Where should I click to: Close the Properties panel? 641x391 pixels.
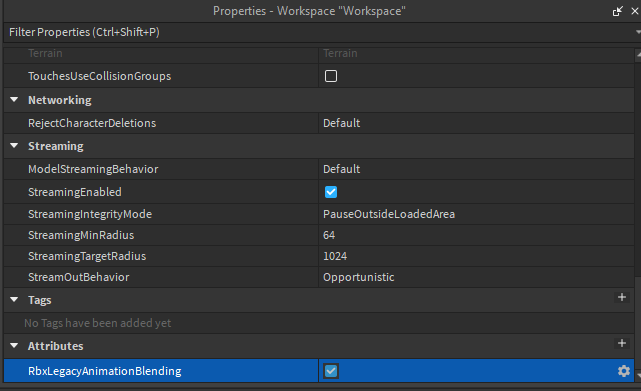coord(635,11)
